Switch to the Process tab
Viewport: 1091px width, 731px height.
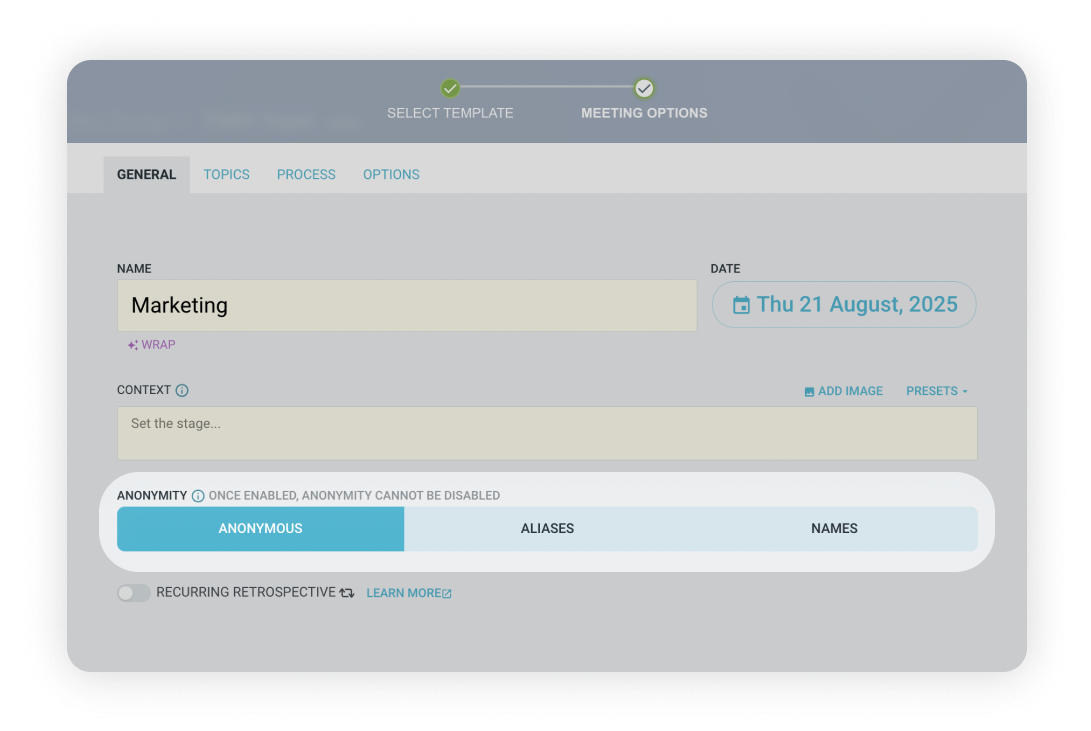tap(306, 174)
